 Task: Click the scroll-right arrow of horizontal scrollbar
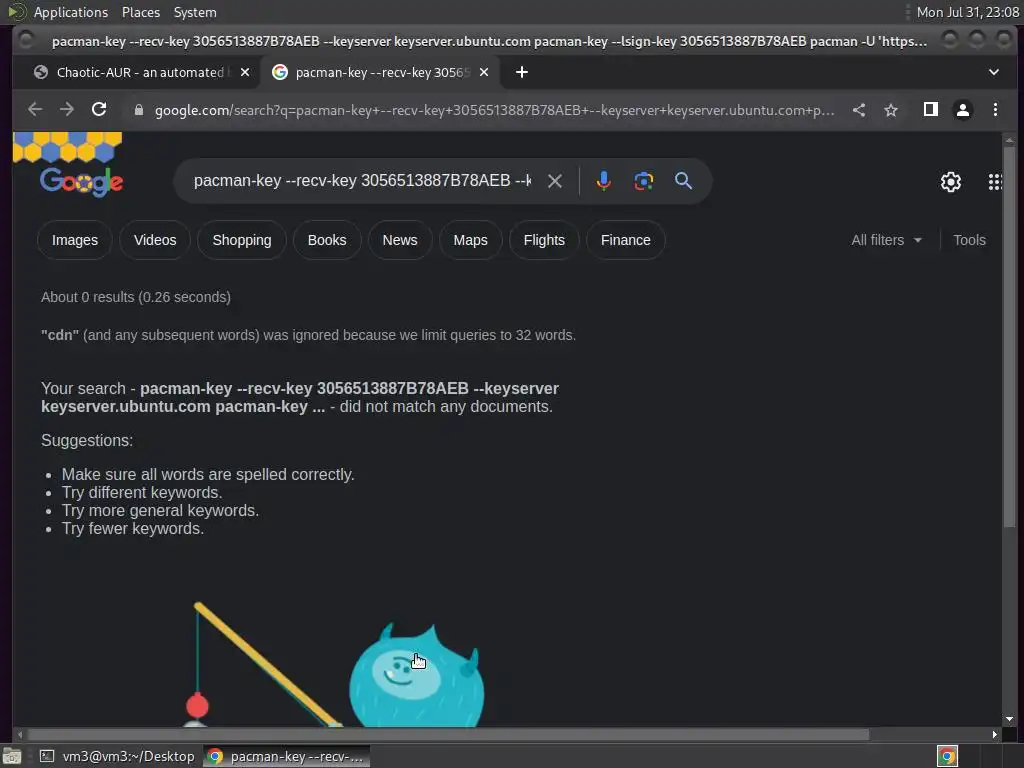[994, 735]
